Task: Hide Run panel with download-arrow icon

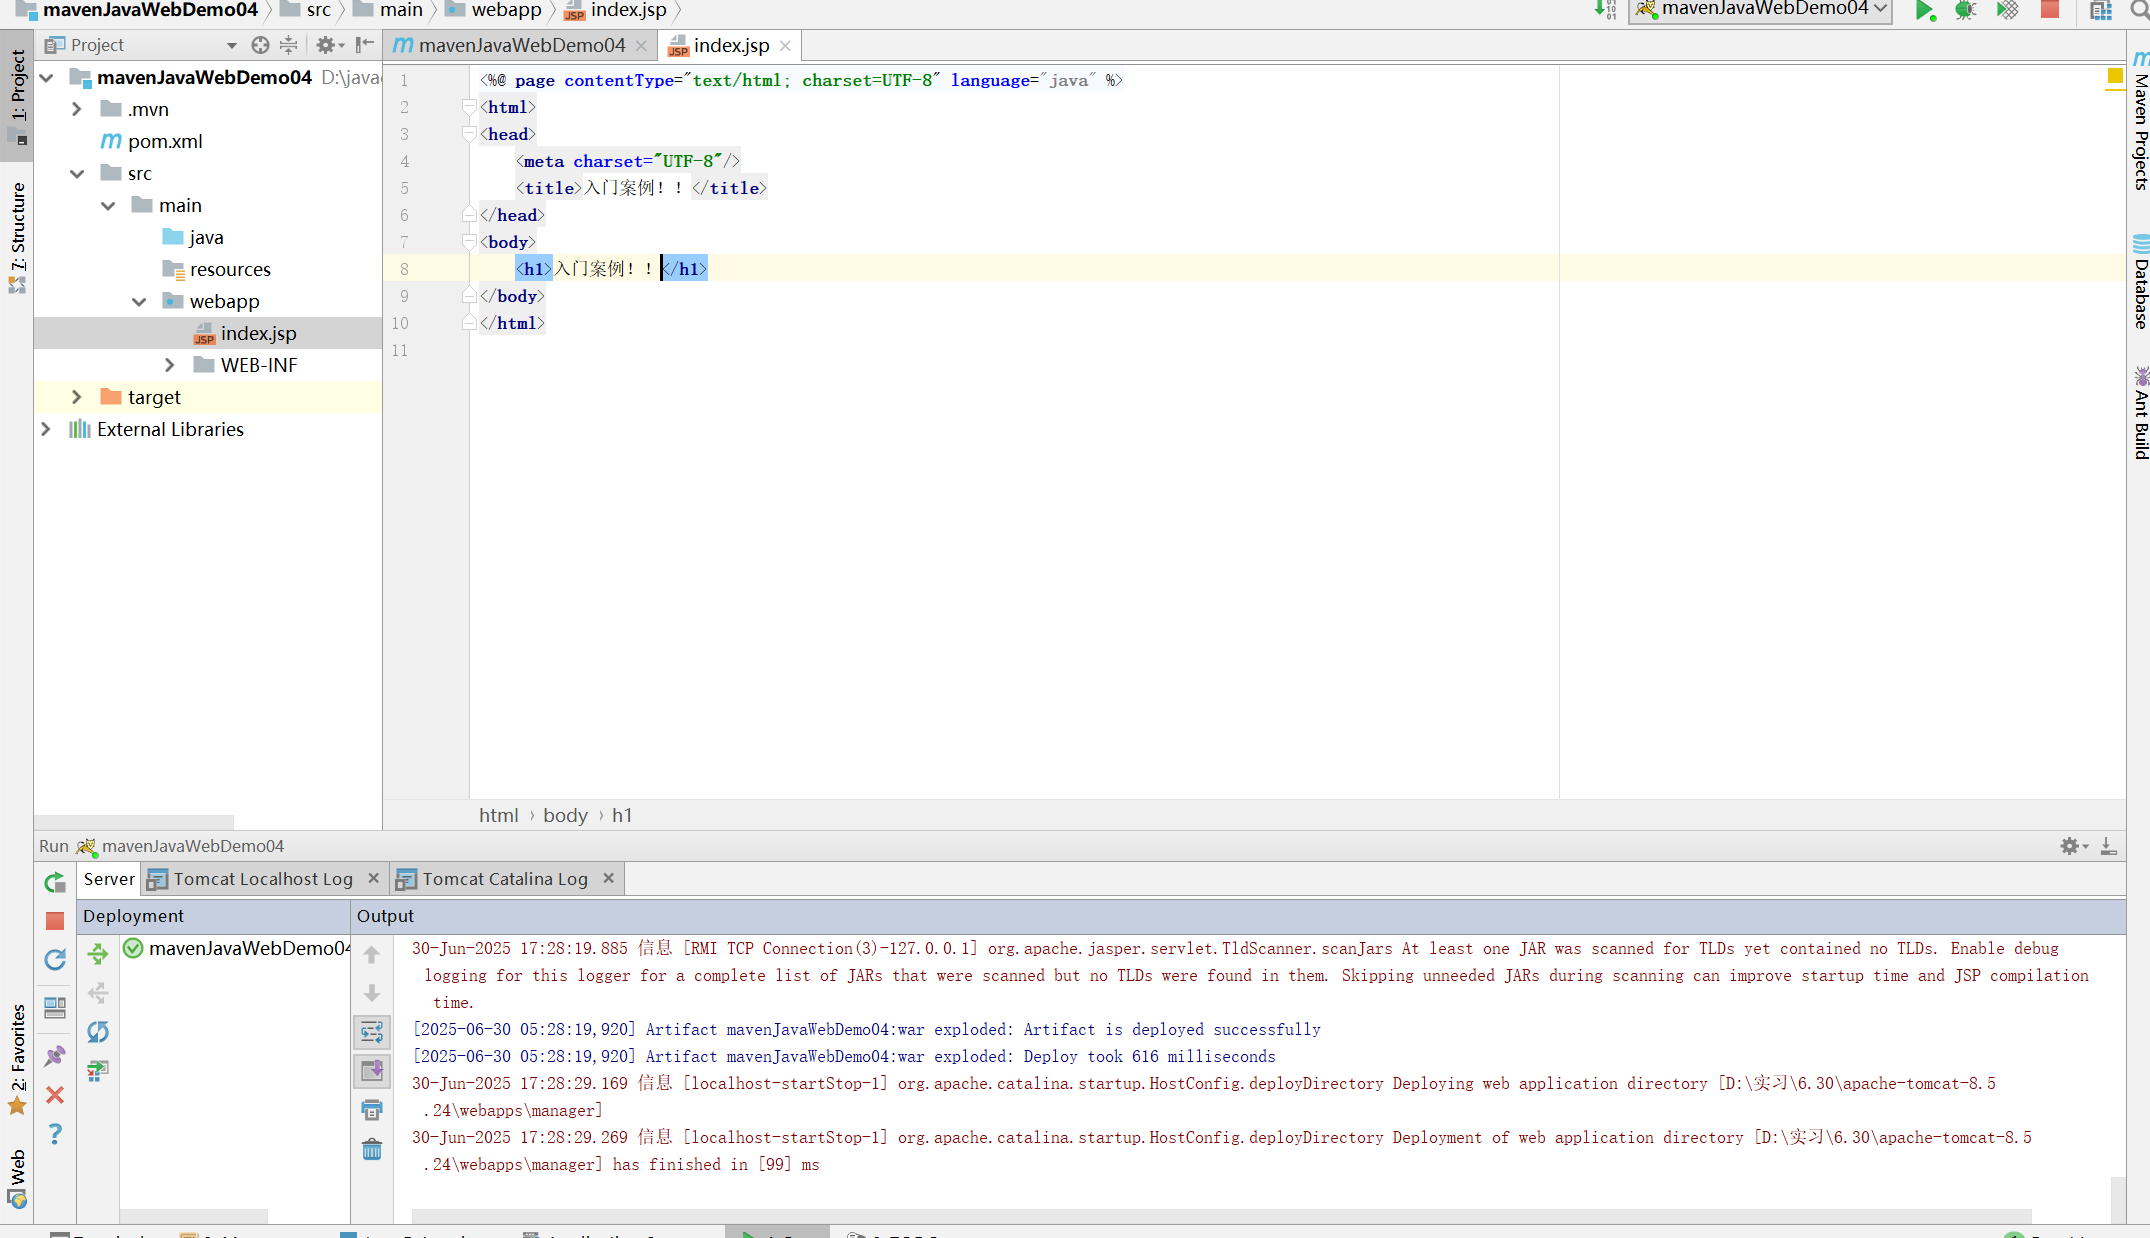Action: click(x=2108, y=846)
